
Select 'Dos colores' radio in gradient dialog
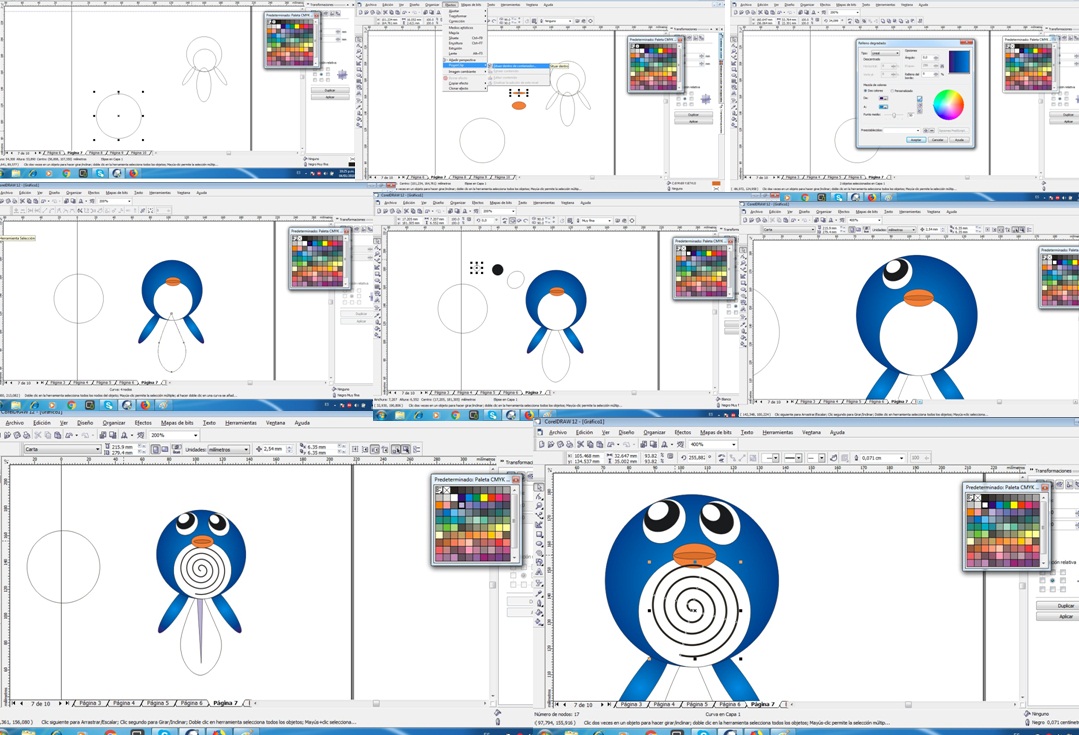(x=865, y=91)
